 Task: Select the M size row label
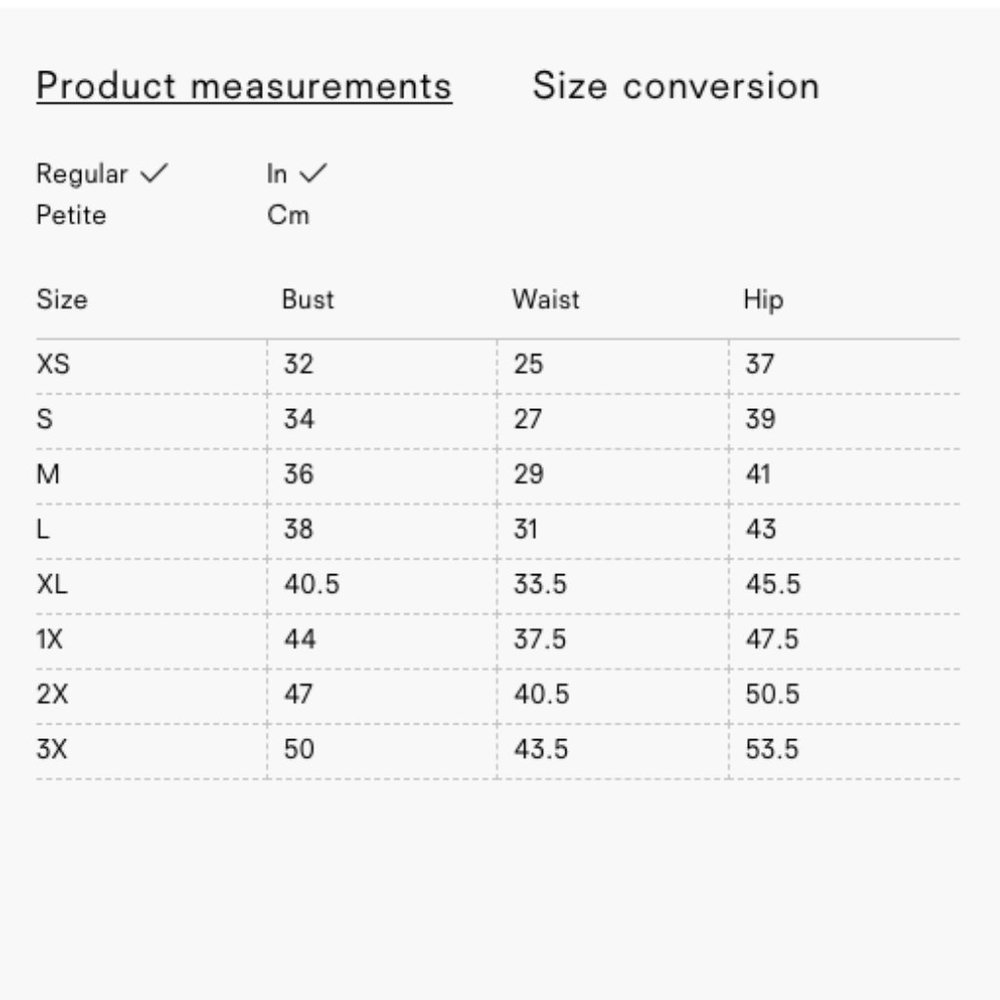48,474
